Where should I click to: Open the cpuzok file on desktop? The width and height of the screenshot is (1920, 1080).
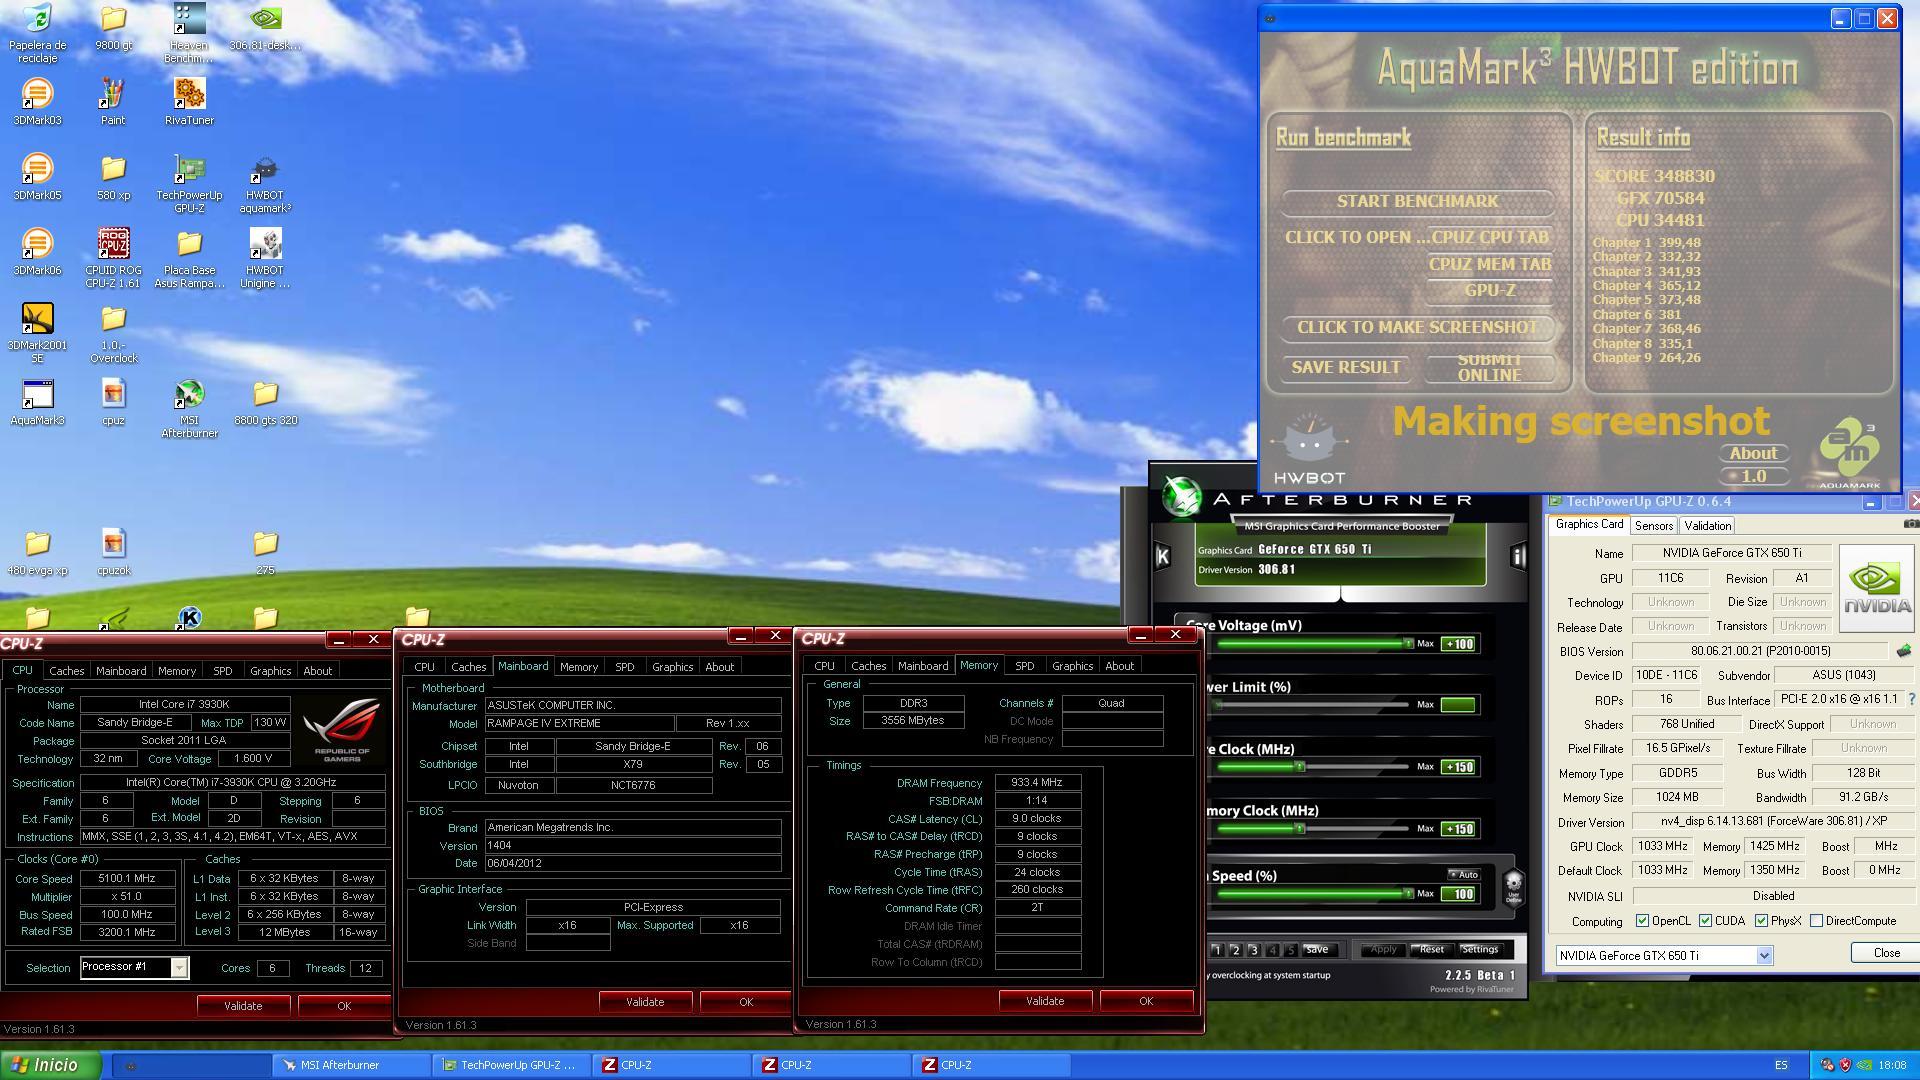[113, 552]
